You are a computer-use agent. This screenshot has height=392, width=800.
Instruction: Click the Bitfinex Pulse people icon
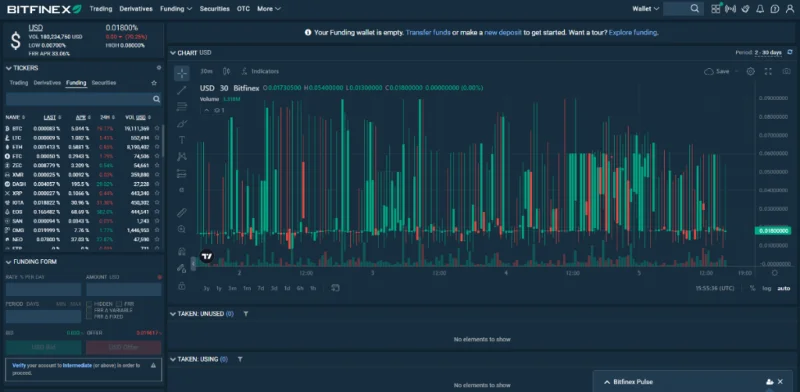point(769,382)
